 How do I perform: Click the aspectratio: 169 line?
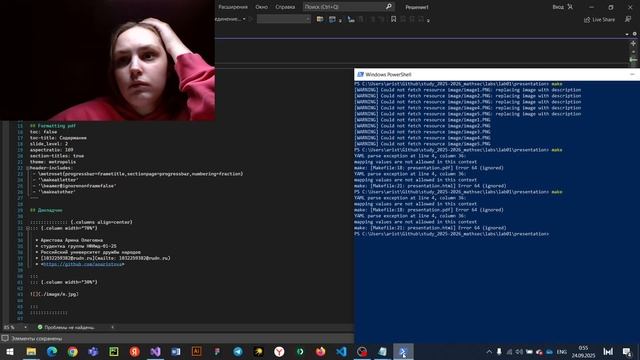[51, 150]
